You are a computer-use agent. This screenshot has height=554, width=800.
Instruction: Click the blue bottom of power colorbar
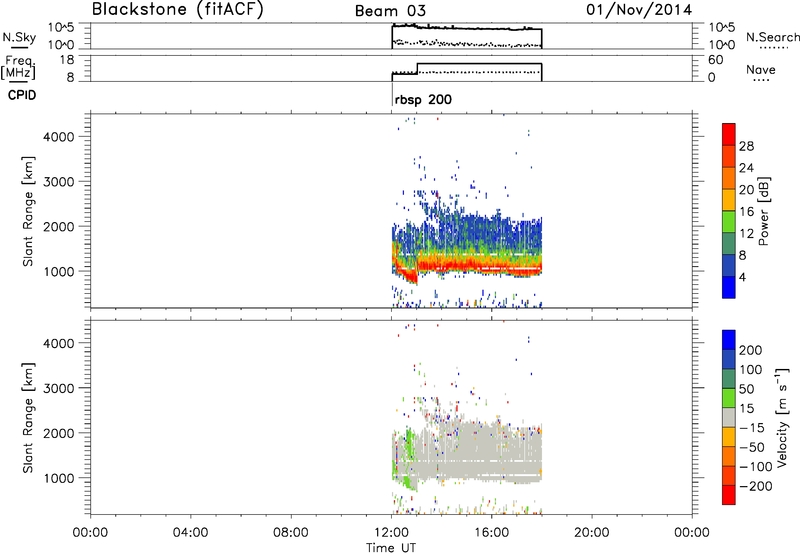(729, 287)
